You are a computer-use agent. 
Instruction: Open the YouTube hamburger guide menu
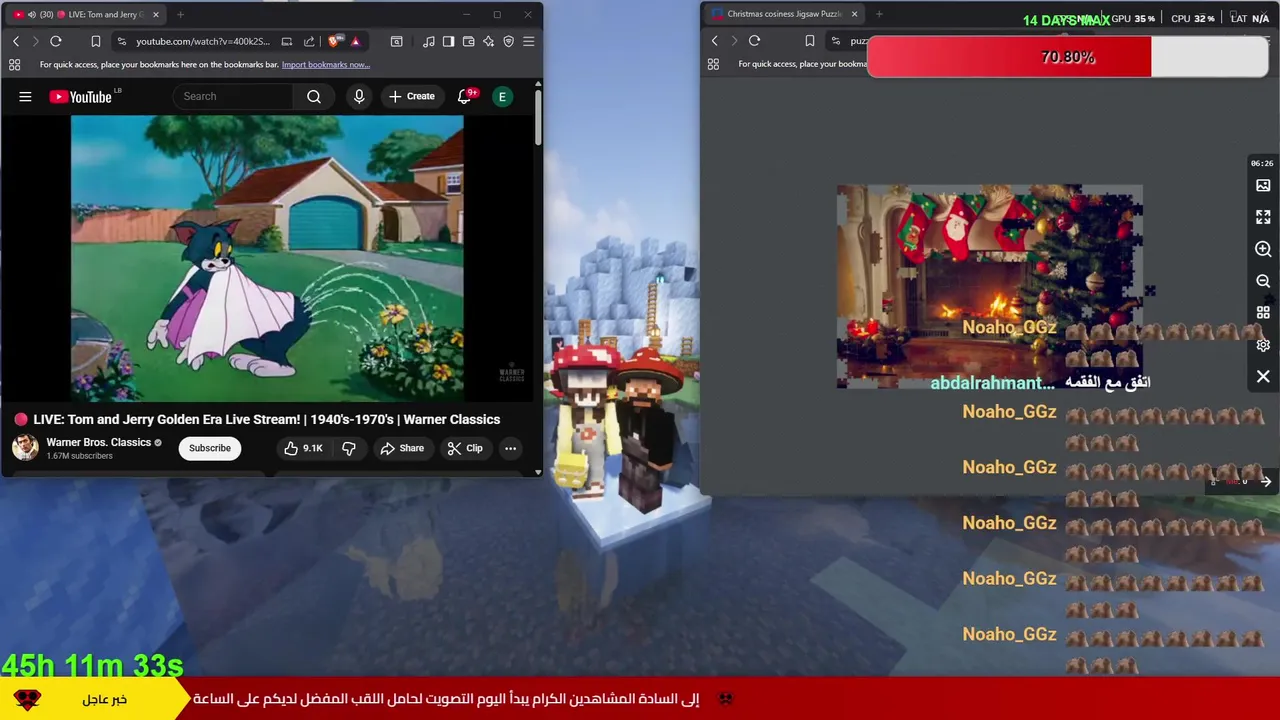25,97
